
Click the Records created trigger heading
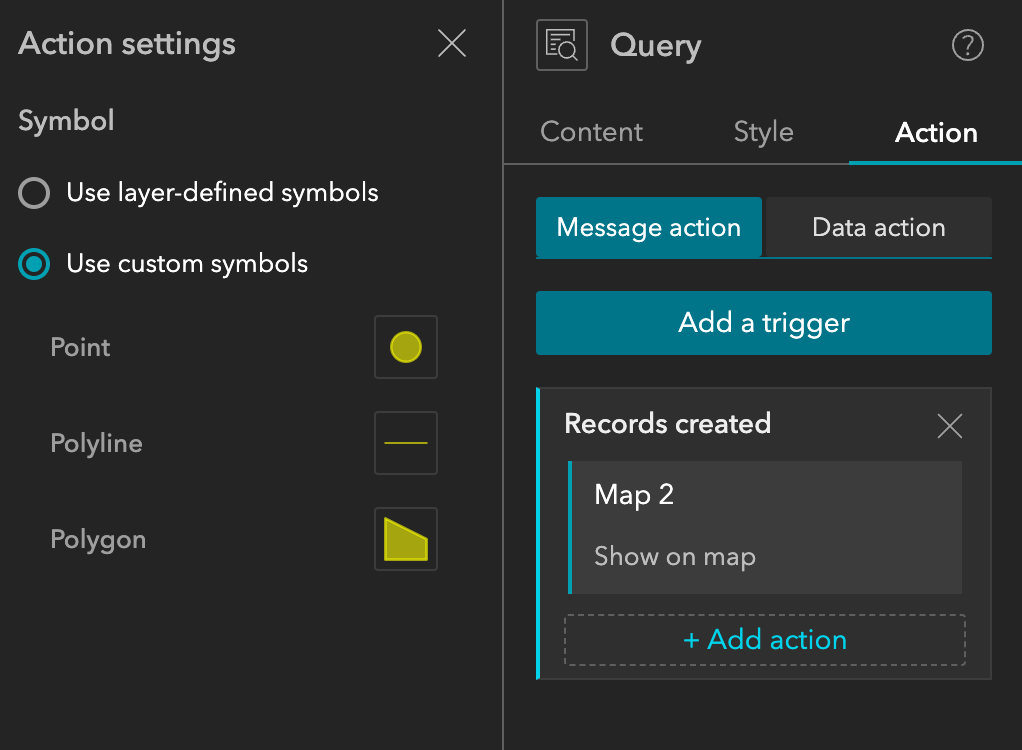[x=668, y=424]
